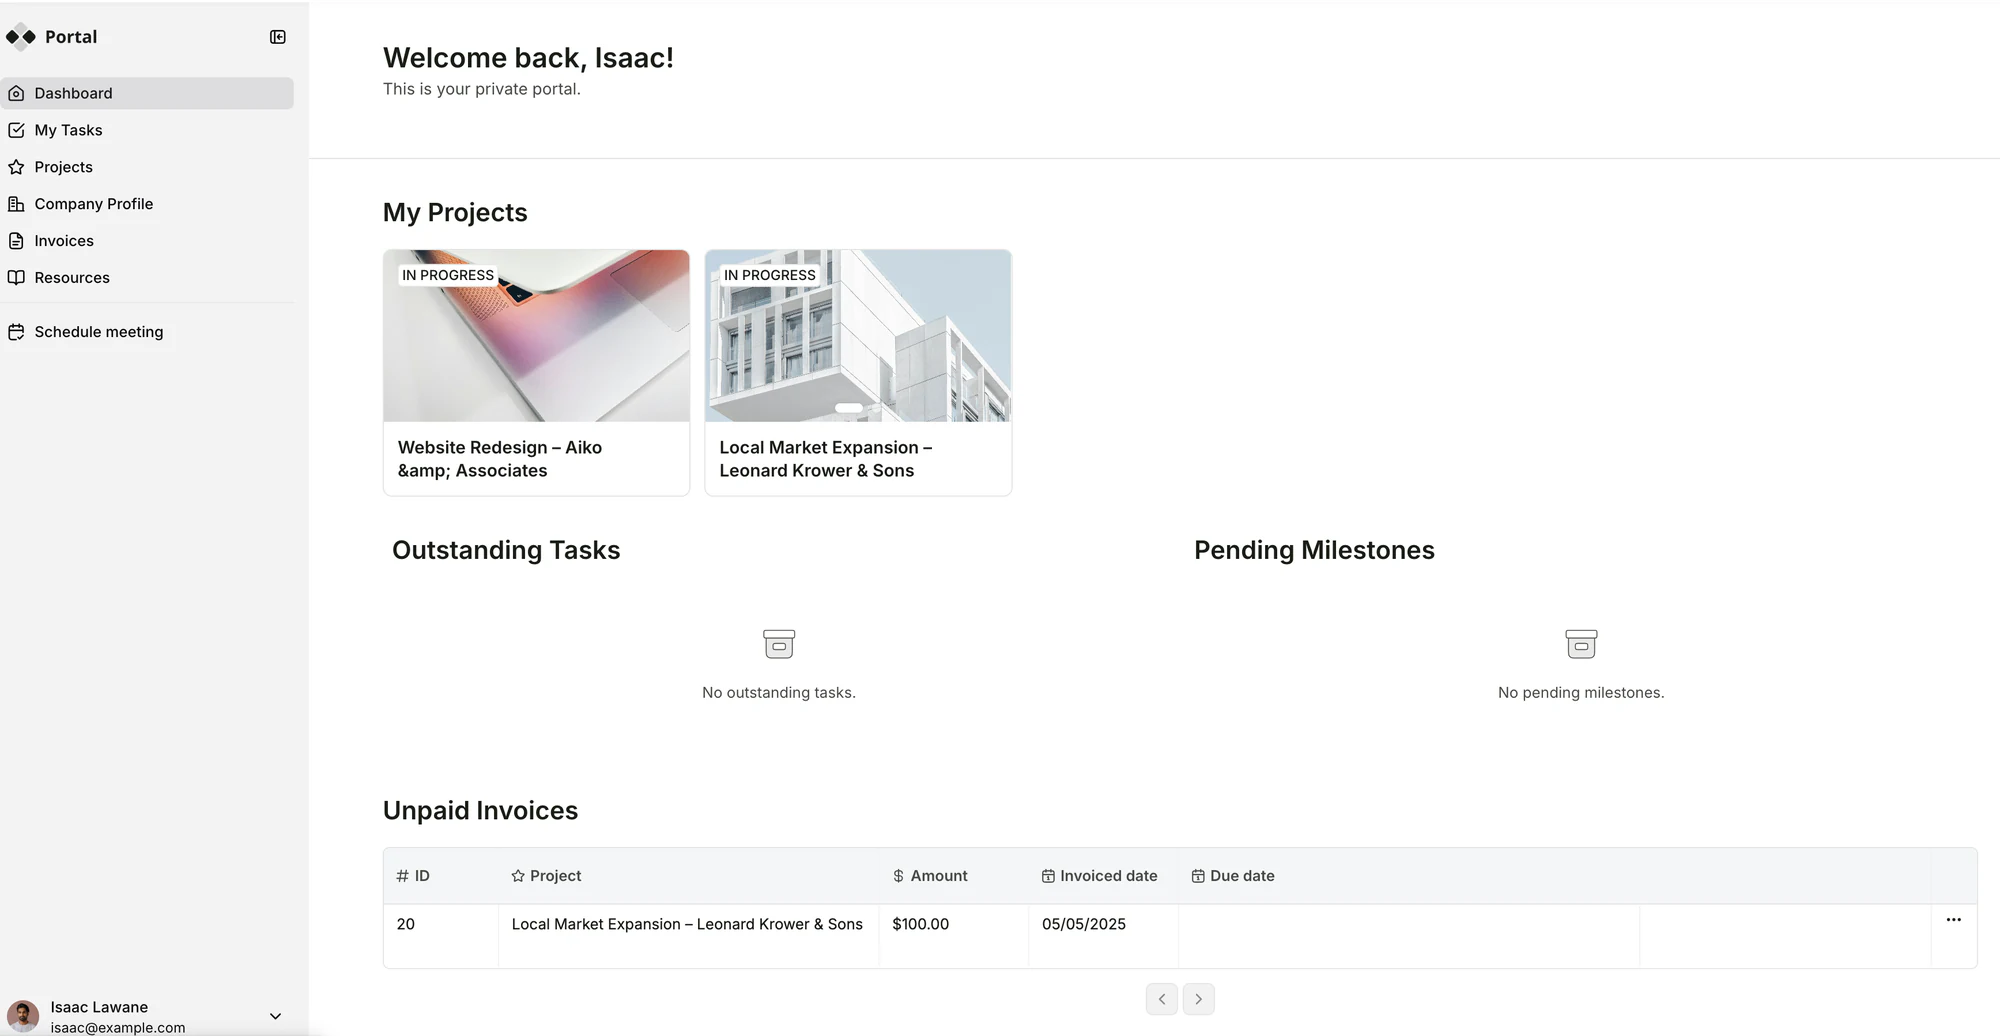Click the IN PROGRESS badge on Local Market Expansion
The image size is (2000, 1036).
pos(770,275)
